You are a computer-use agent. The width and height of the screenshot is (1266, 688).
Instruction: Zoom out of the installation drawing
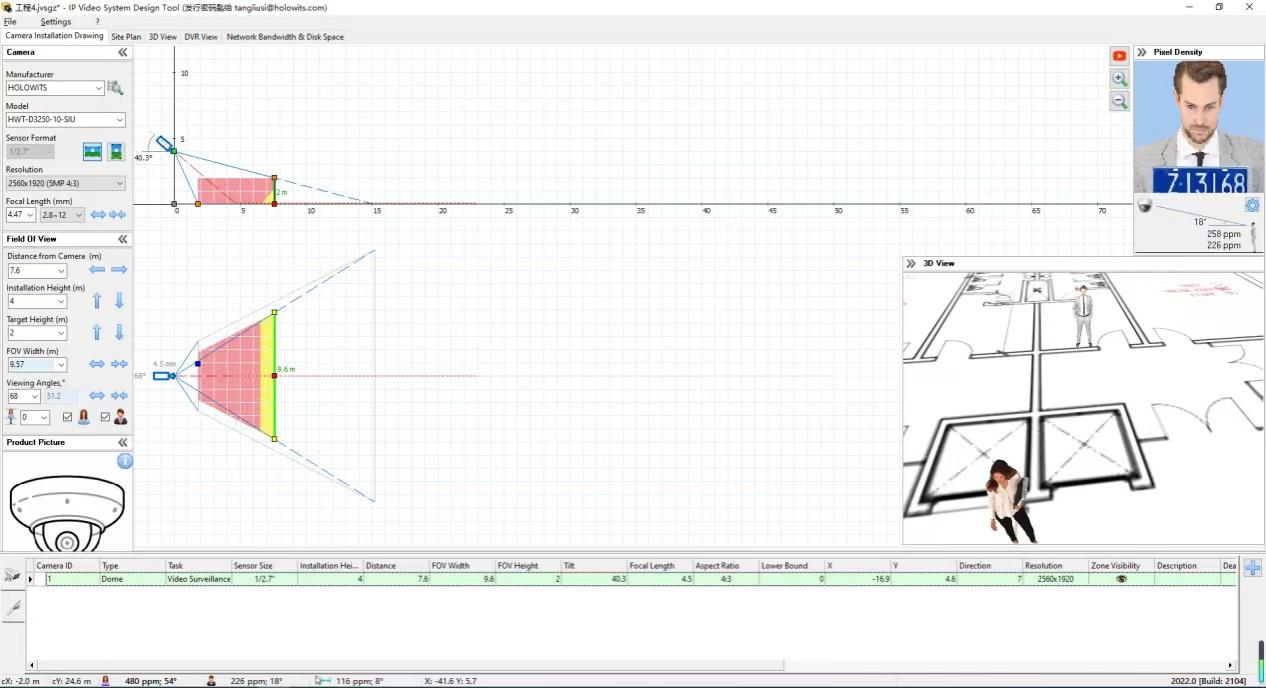(x=1119, y=102)
